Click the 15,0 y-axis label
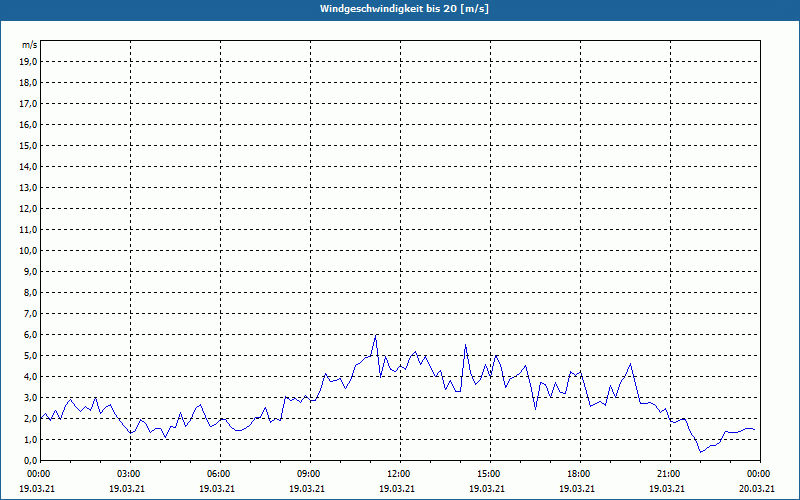Image resolution: width=800 pixels, height=500 pixels. click(x=29, y=145)
